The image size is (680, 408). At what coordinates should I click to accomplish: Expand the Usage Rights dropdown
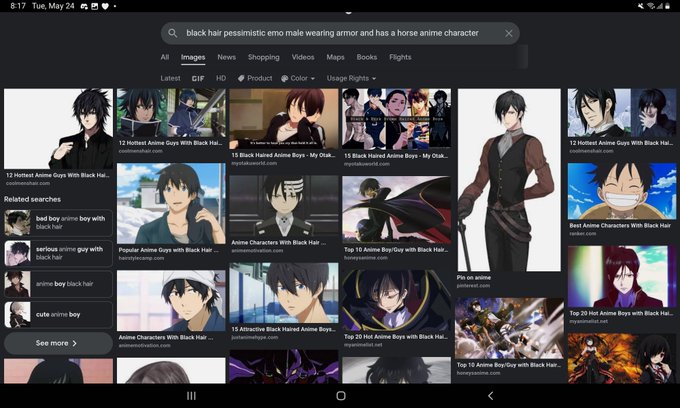pos(351,78)
